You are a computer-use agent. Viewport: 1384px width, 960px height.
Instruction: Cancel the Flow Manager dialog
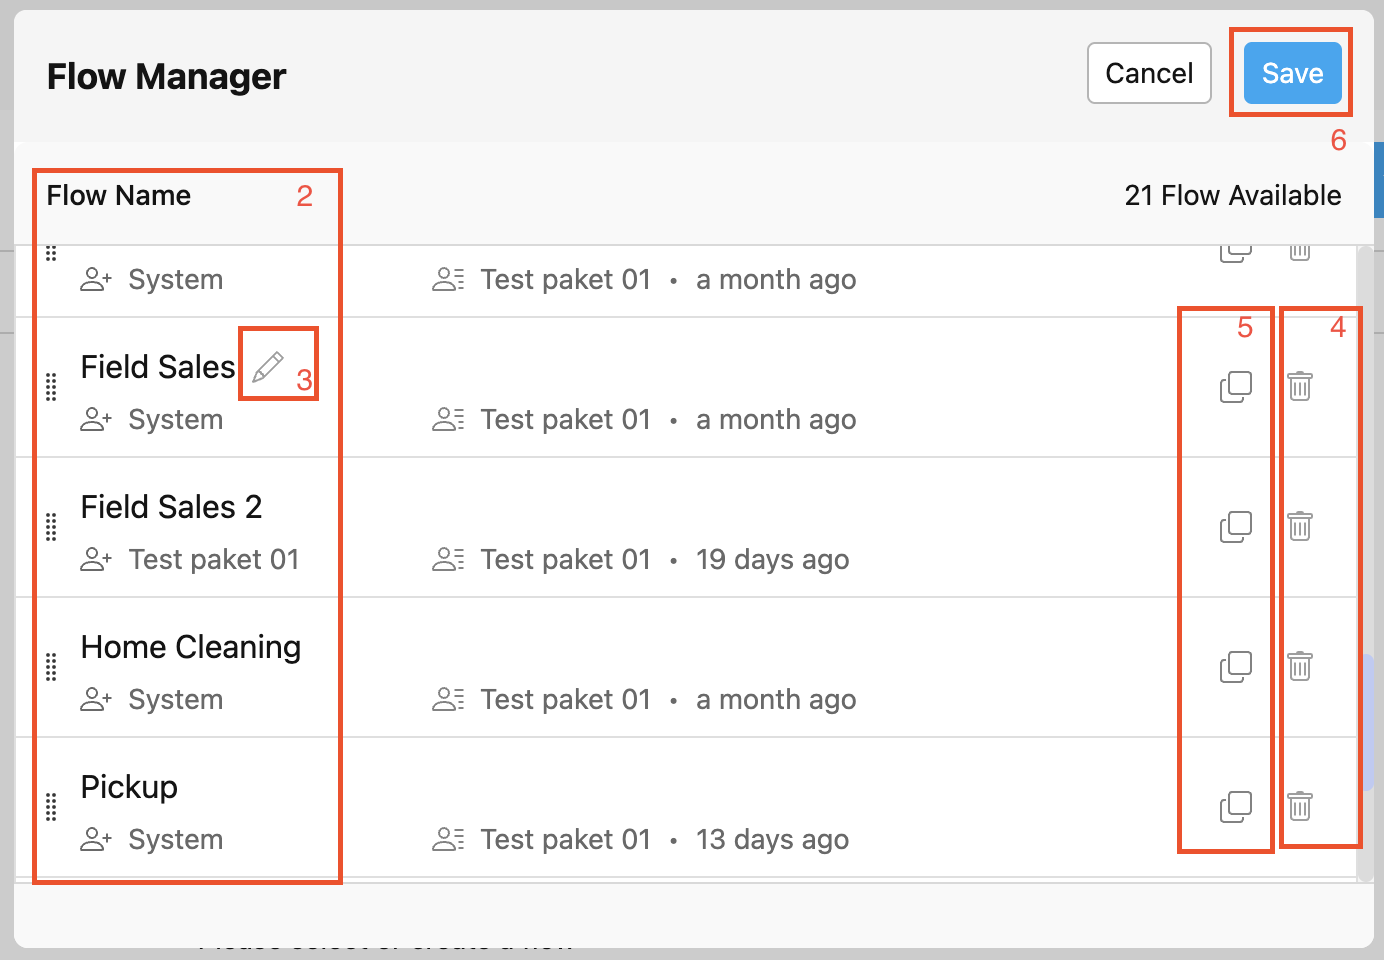[1148, 73]
